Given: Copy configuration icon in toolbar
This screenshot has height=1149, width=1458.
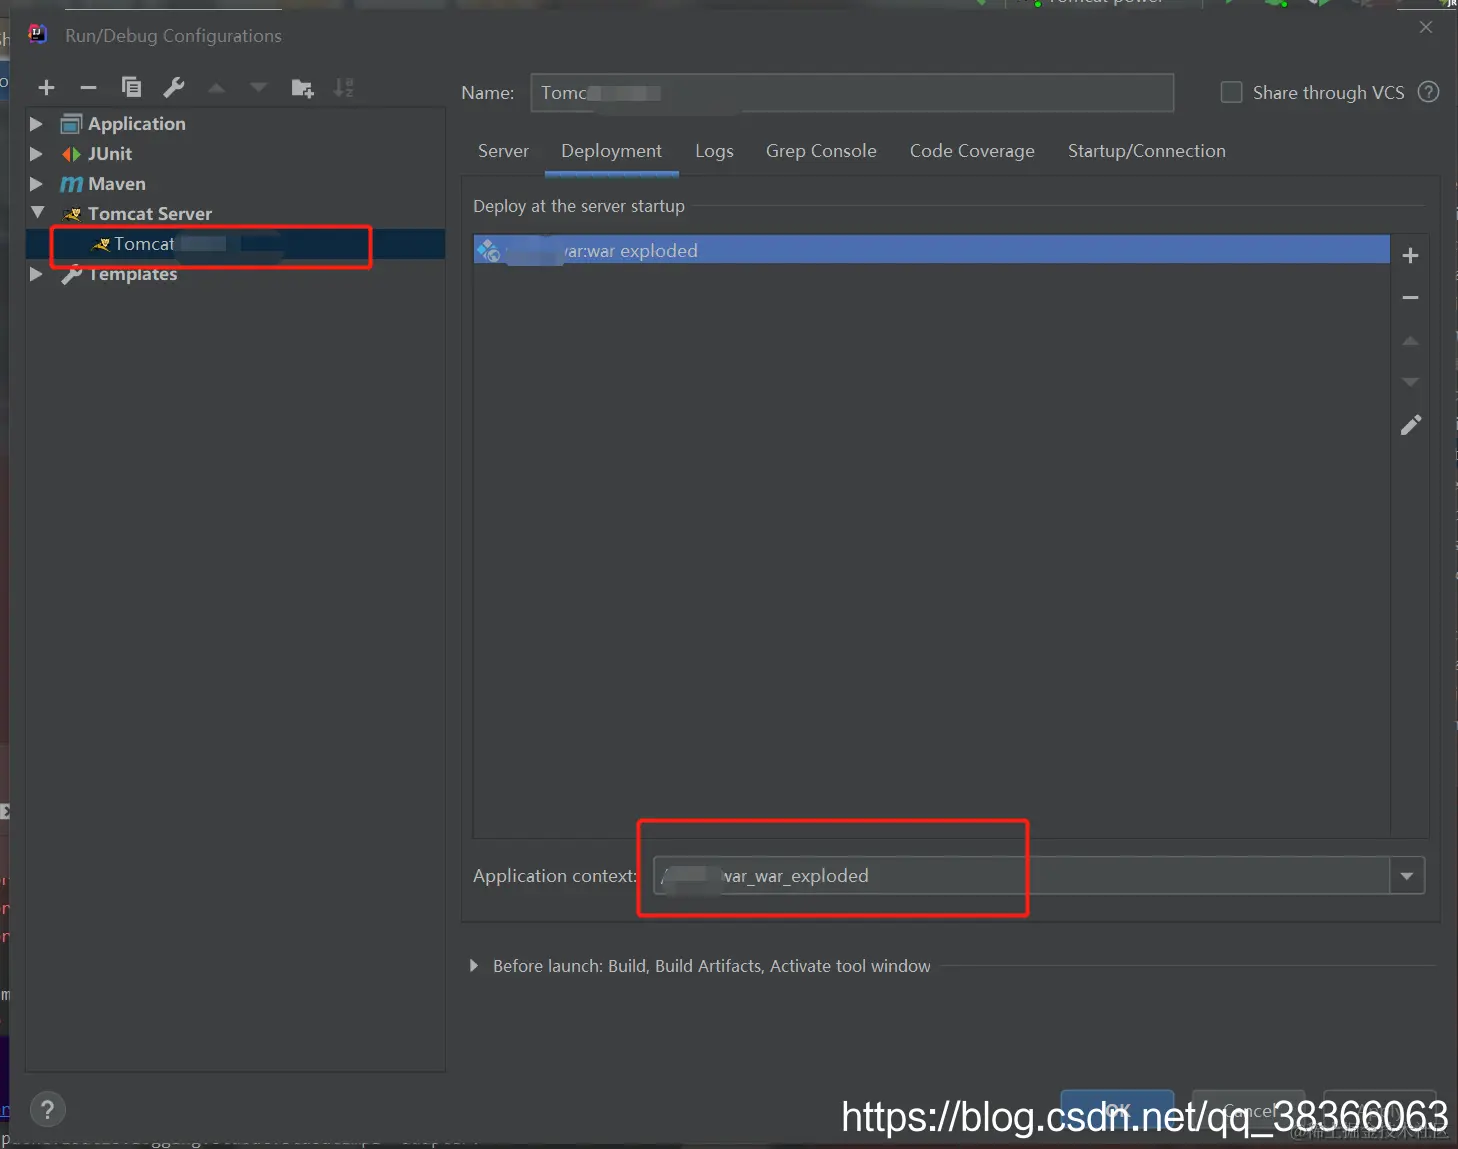Looking at the screenshot, I should pyautogui.click(x=131, y=87).
